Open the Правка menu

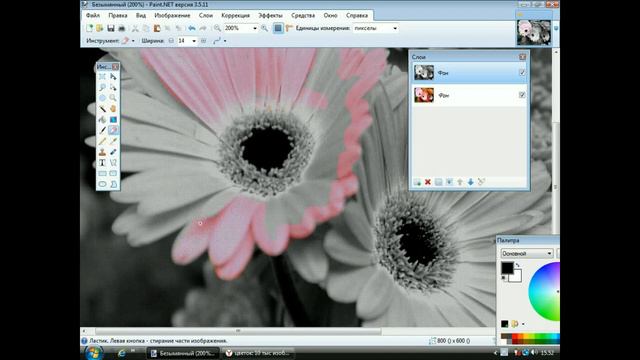coord(118,15)
